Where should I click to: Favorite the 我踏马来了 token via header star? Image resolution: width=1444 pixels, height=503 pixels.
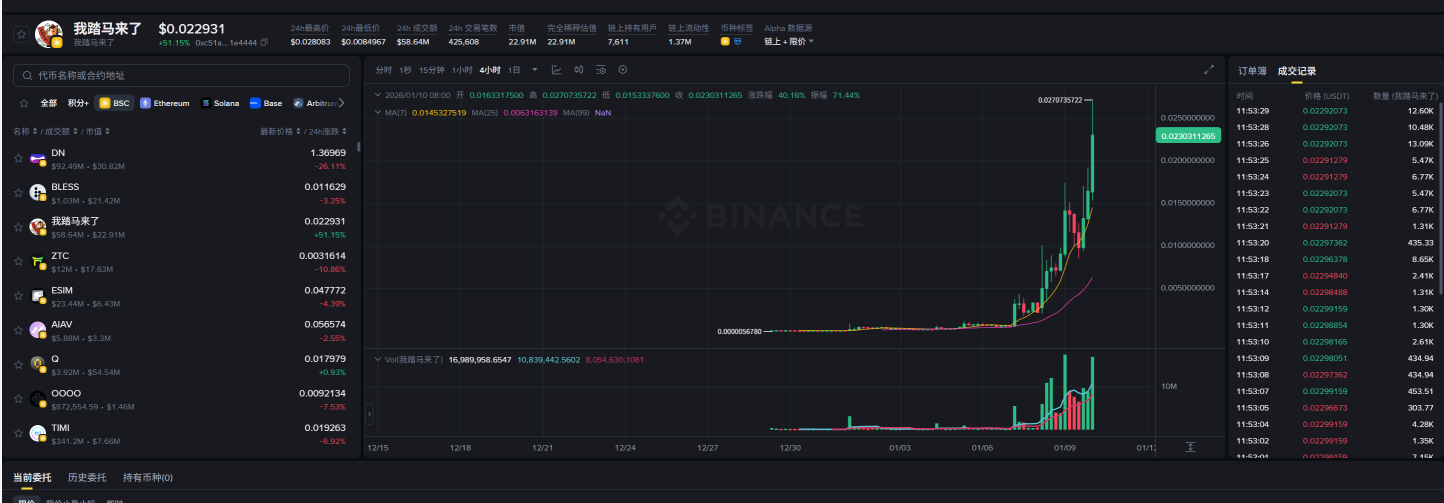tap(19, 34)
